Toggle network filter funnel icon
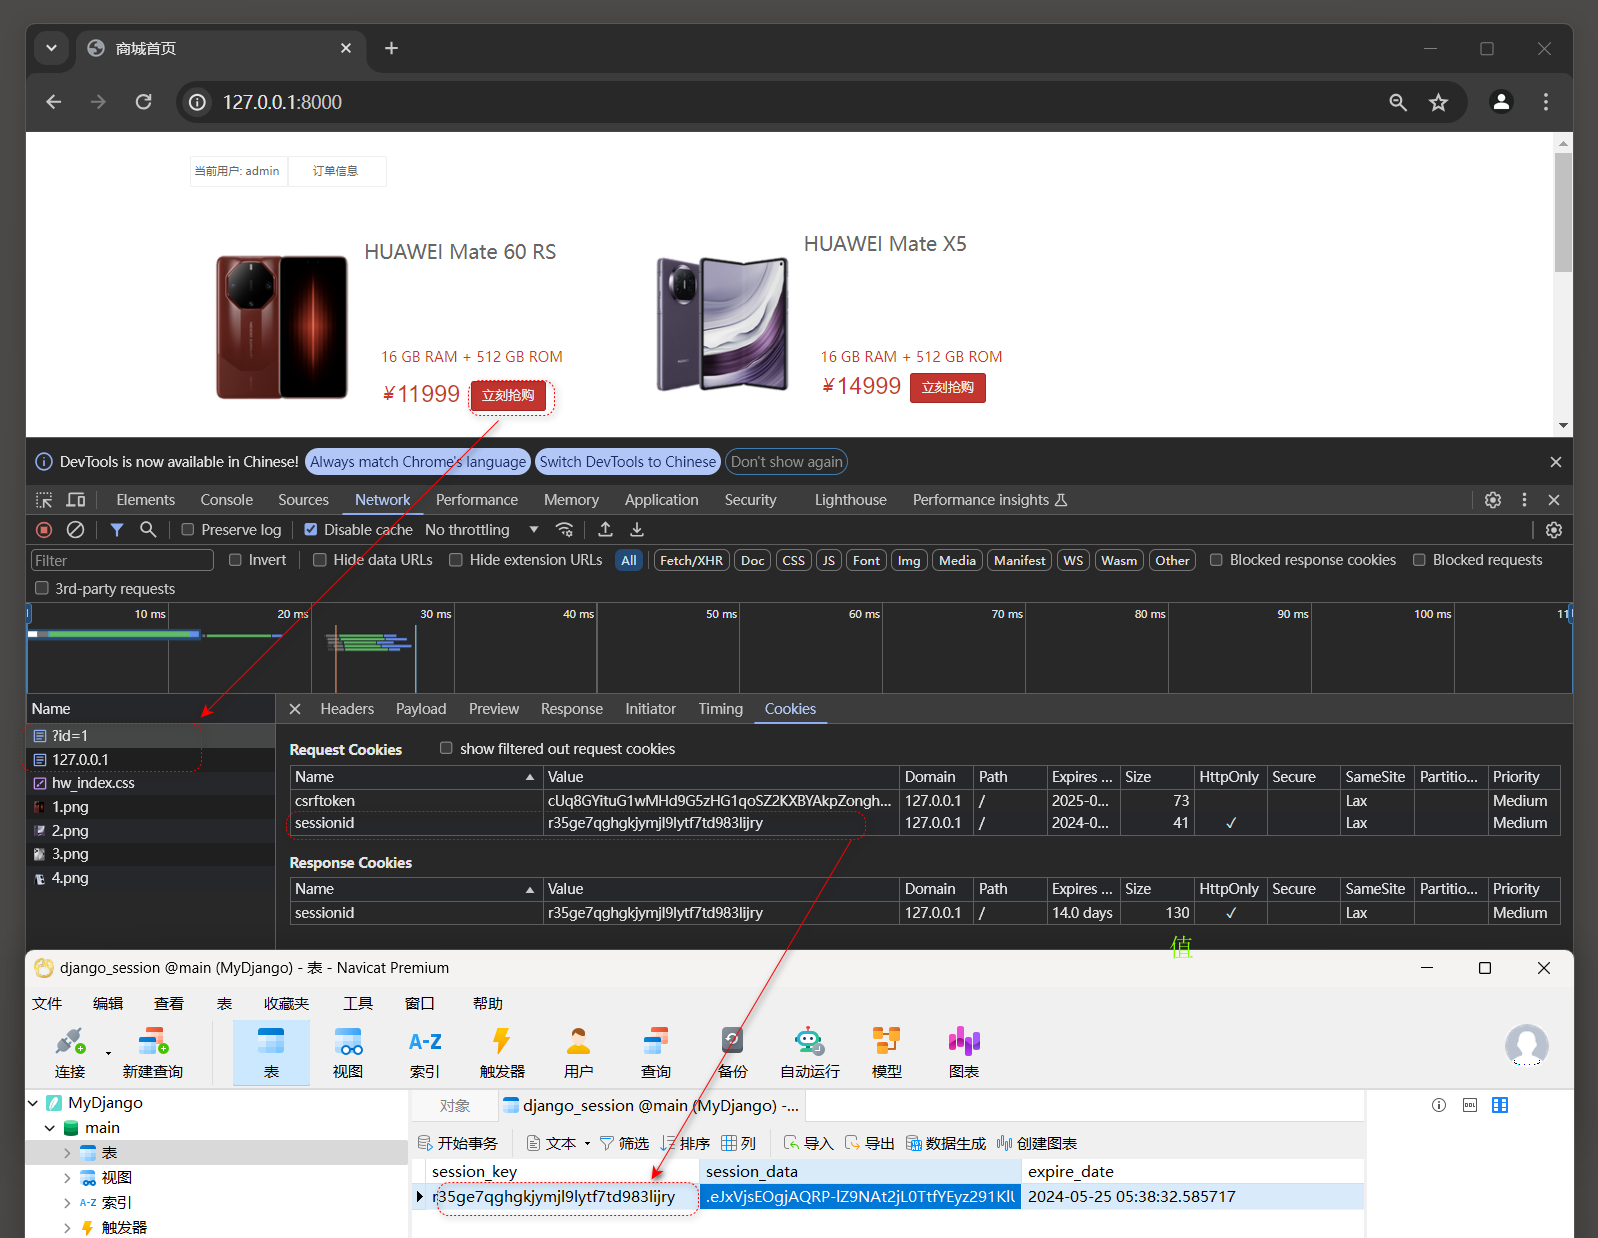1598x1238 pixels. 117,530
